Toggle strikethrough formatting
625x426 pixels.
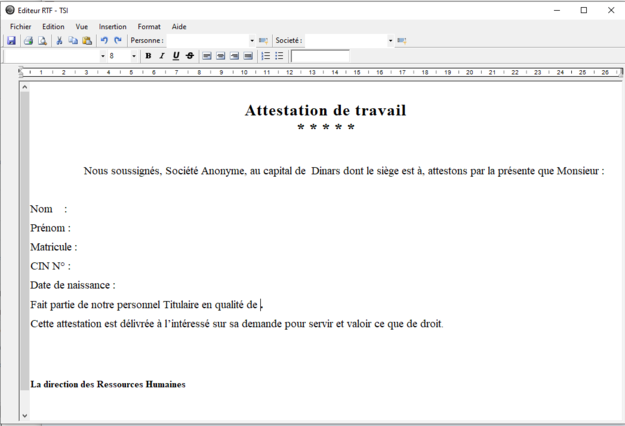click(x=190, y=56)
